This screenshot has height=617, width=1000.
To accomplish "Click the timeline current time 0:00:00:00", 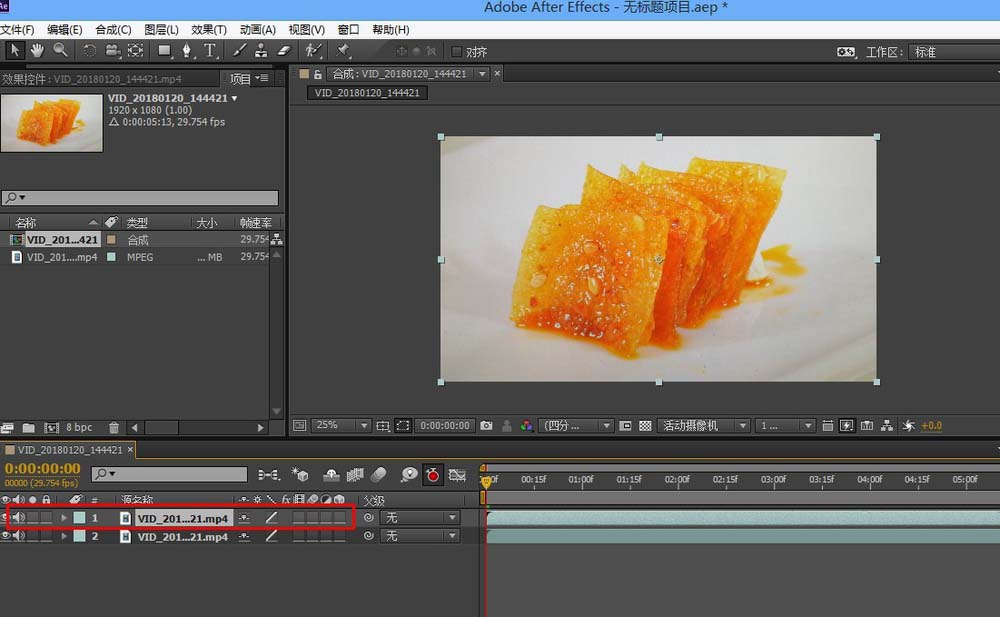I will tap(42, 468).
